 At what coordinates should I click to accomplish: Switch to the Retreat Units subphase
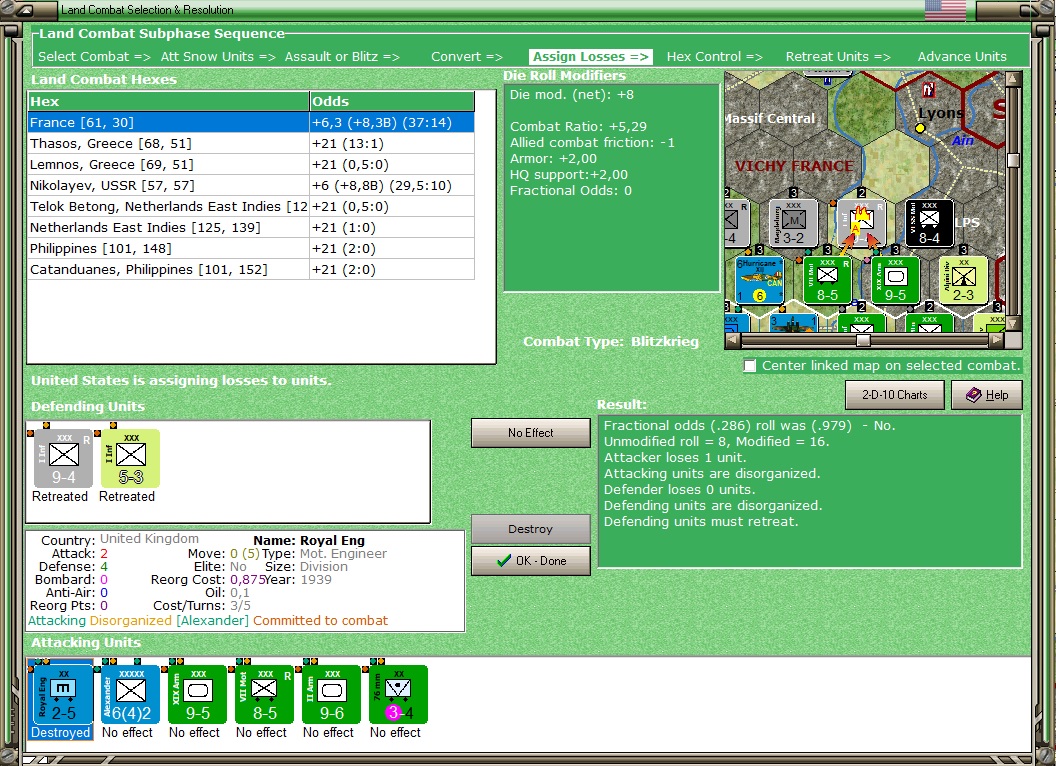(838, 56)
